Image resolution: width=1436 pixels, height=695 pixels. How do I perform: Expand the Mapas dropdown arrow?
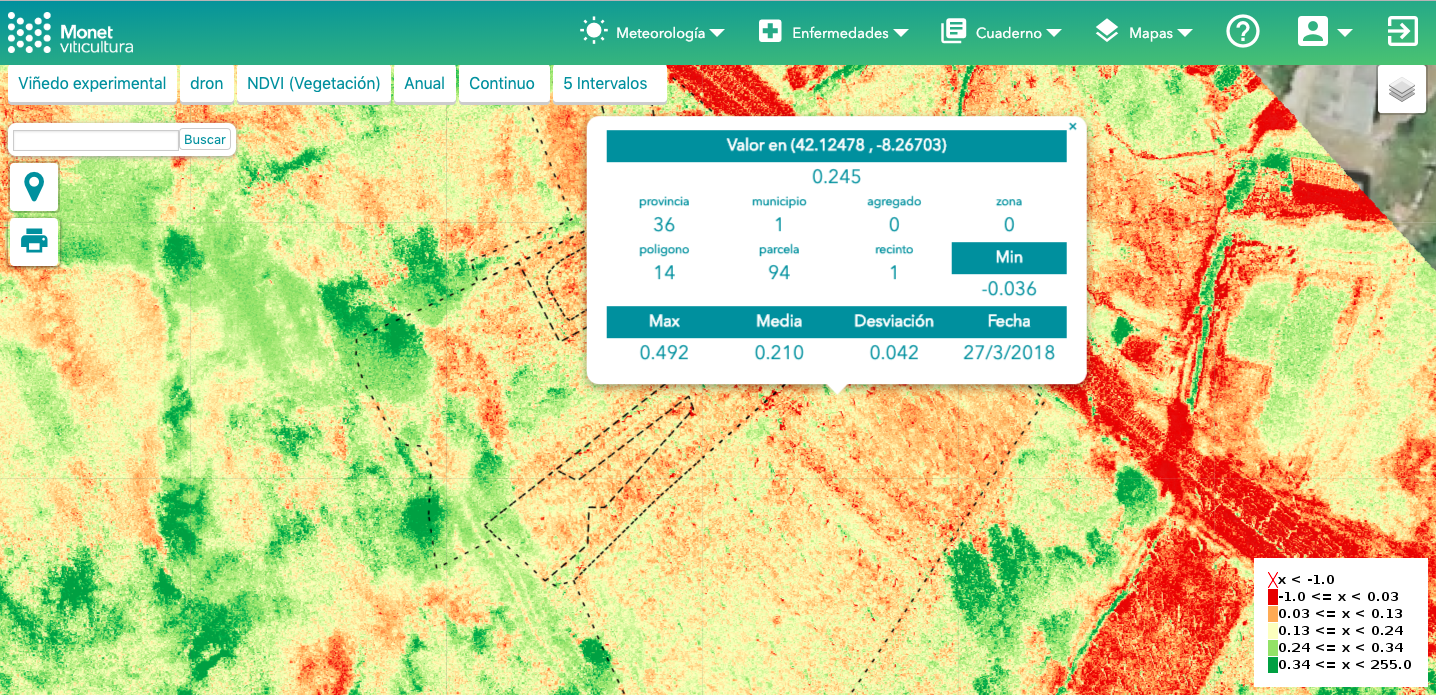pos(1185,33)
